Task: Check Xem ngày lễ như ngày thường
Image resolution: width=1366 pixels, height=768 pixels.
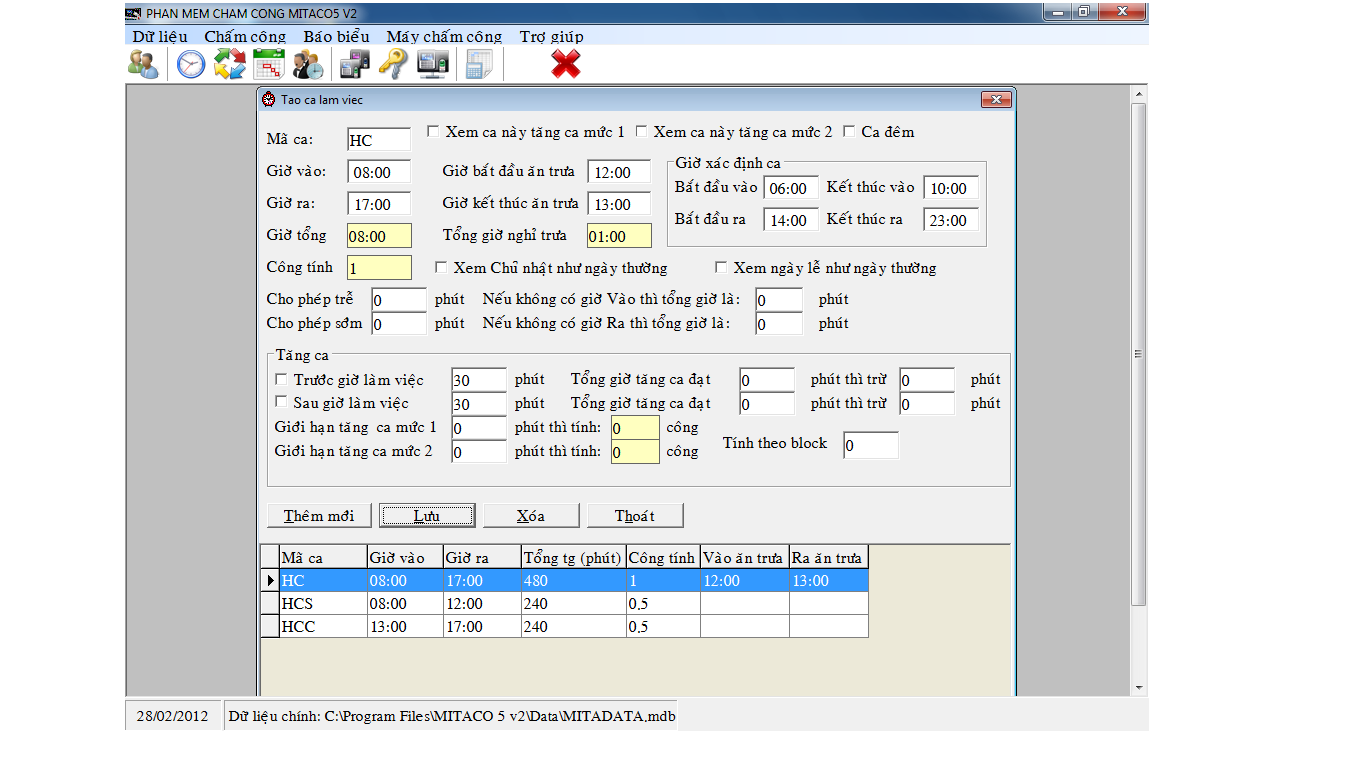Action: coord(721,267)
